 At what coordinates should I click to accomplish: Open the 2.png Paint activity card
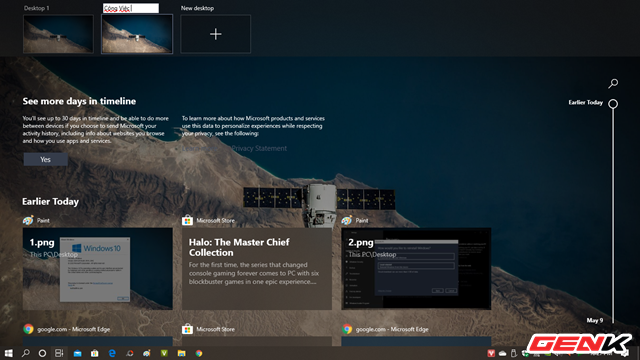[416, 269]
